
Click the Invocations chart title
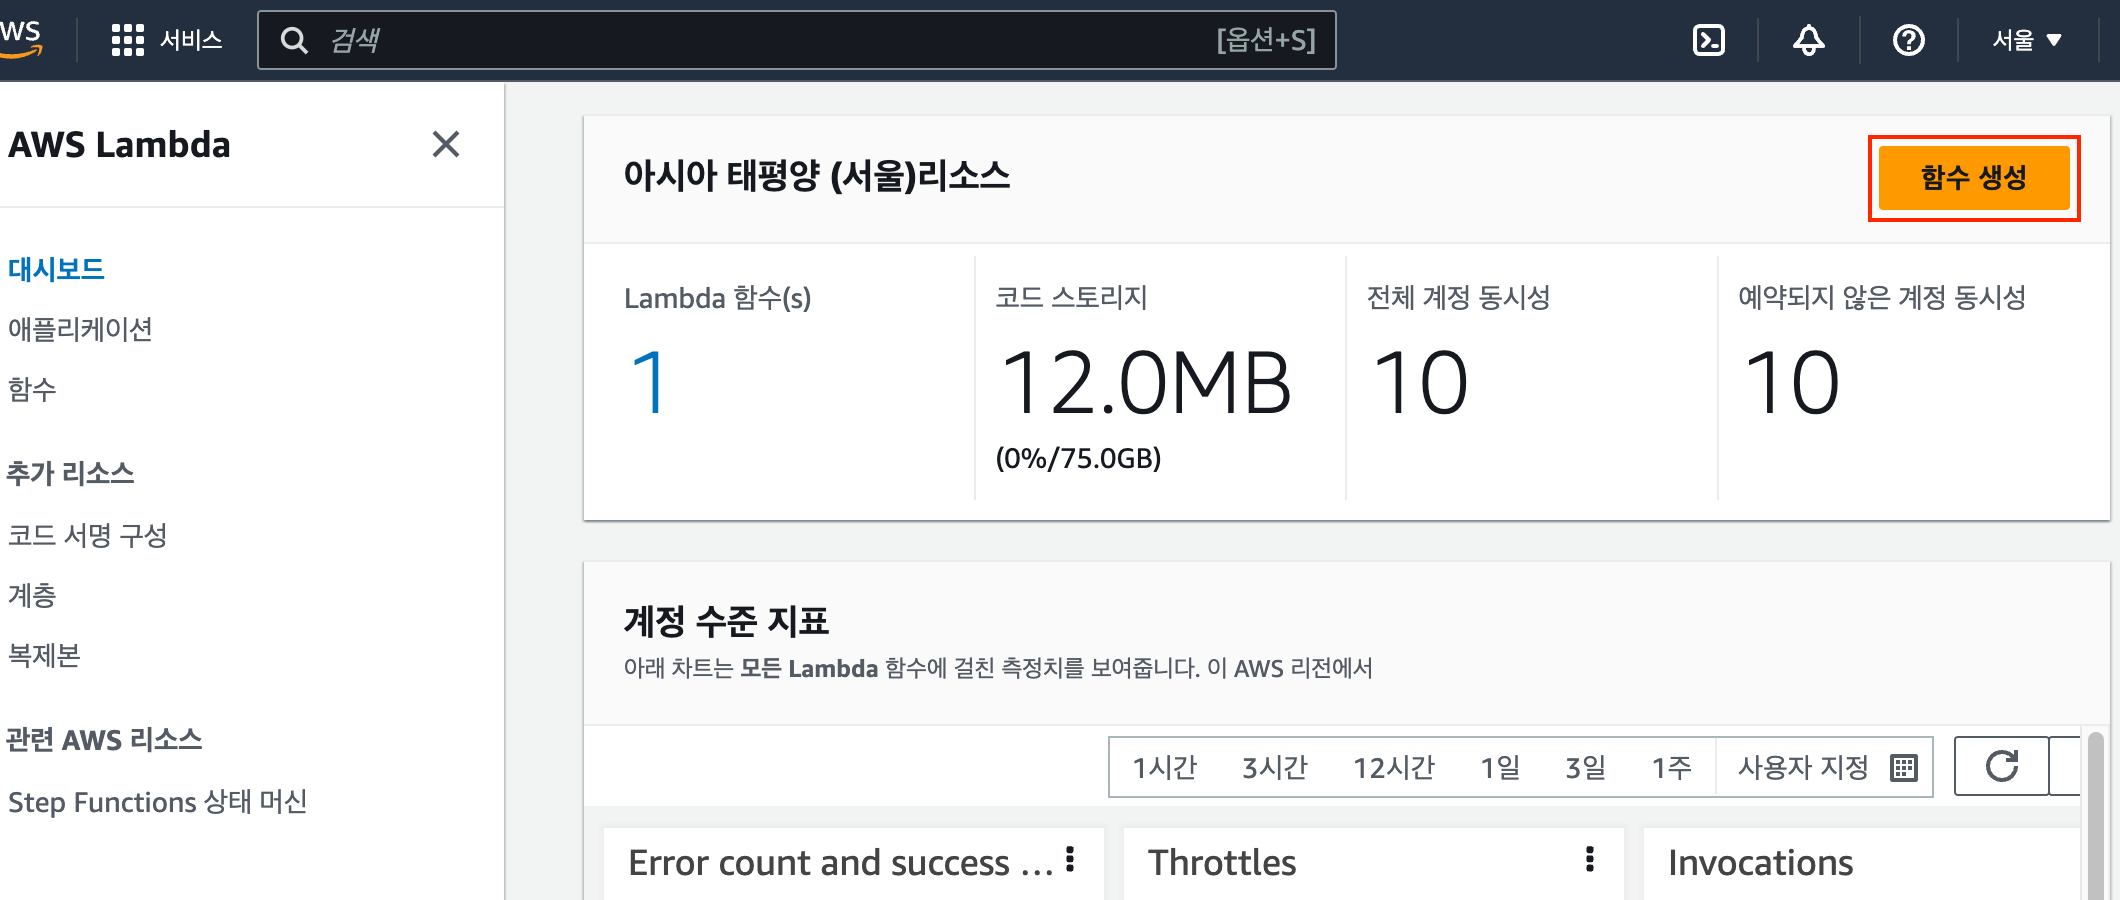coord(1761,862)
